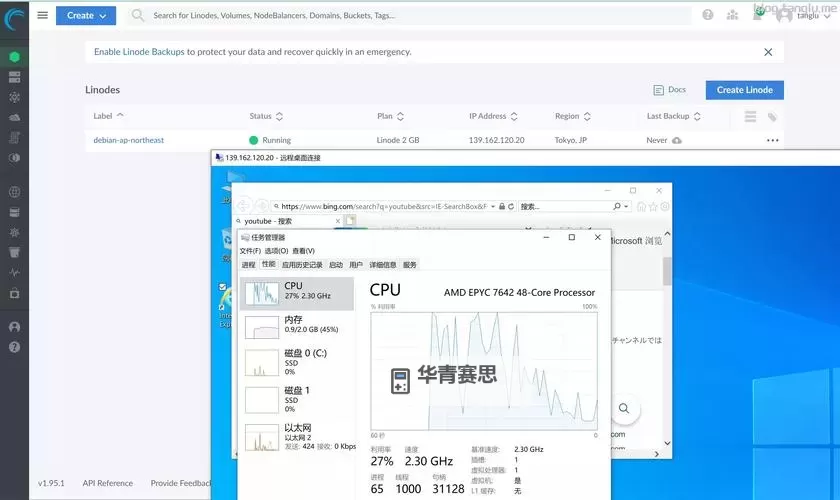
Task: Open the debian-ap-northeast Linode link
Action: pos(129,140)
